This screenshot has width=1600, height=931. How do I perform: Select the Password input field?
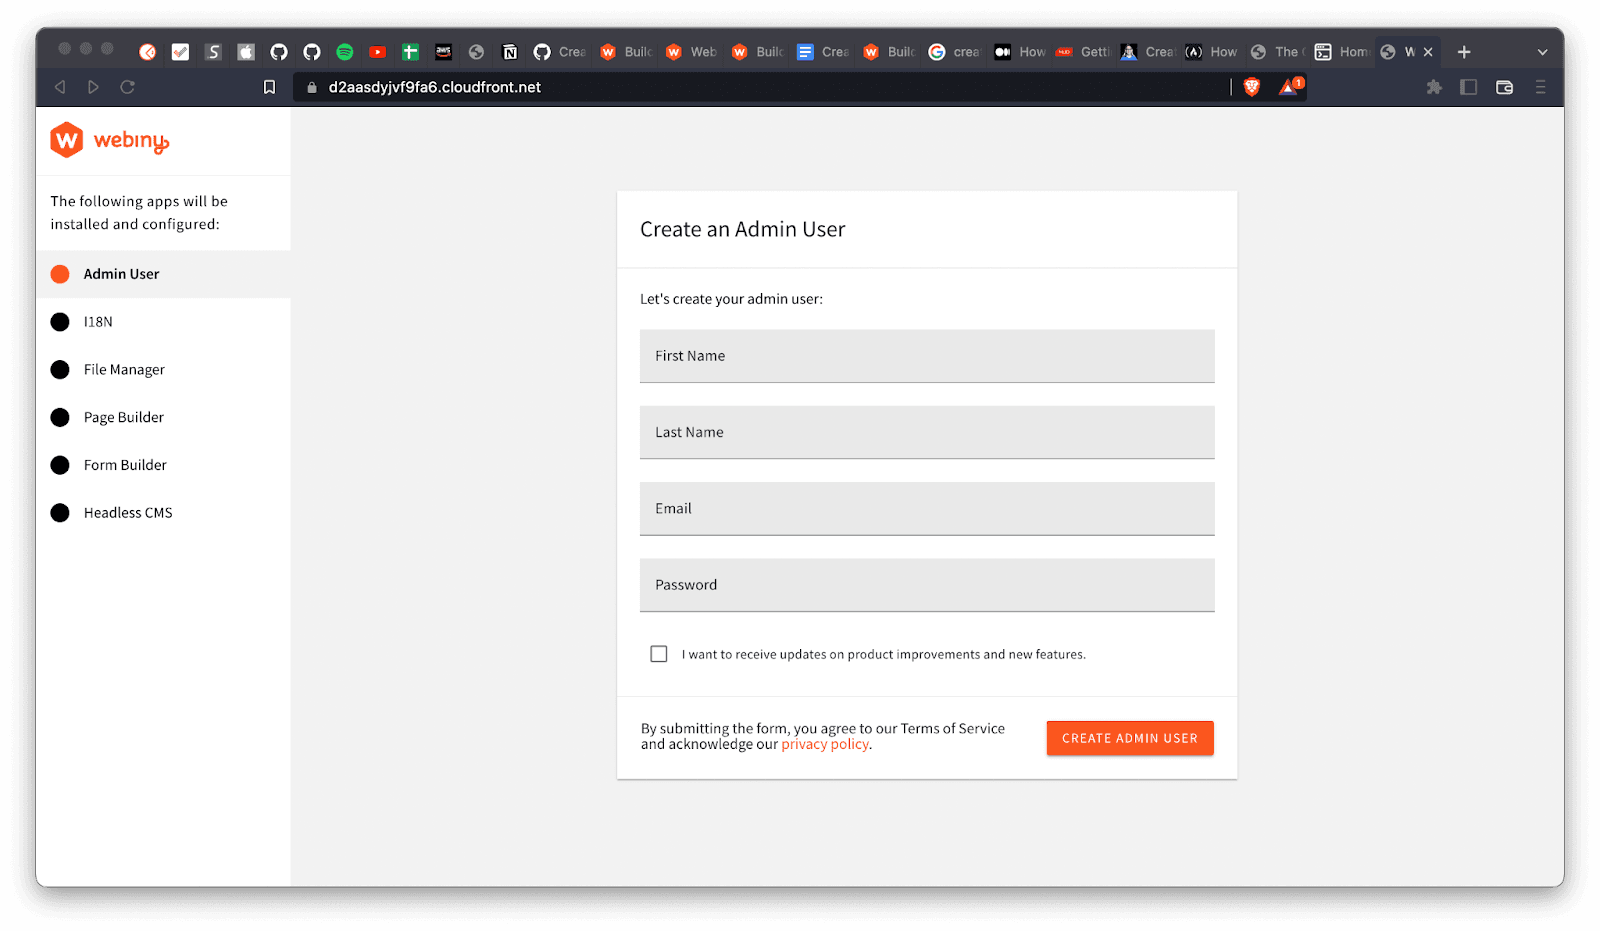click(926, 585)
